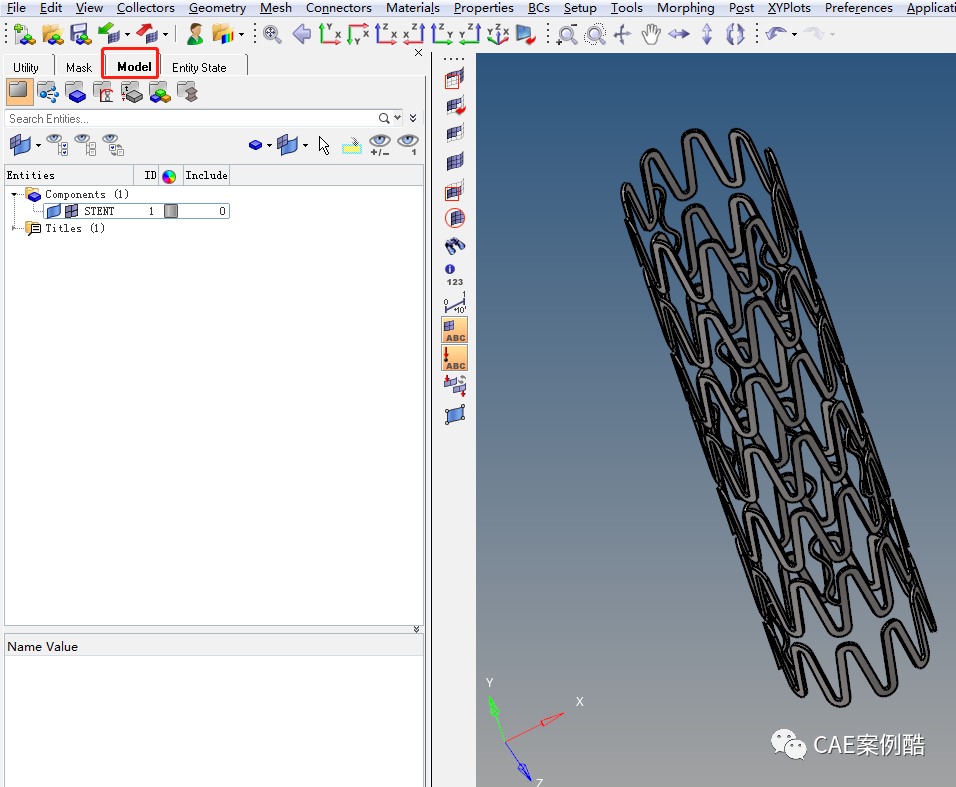Switch to the Mask tab
The height and width of the screenshot is (787, 956).
point(79,67)
